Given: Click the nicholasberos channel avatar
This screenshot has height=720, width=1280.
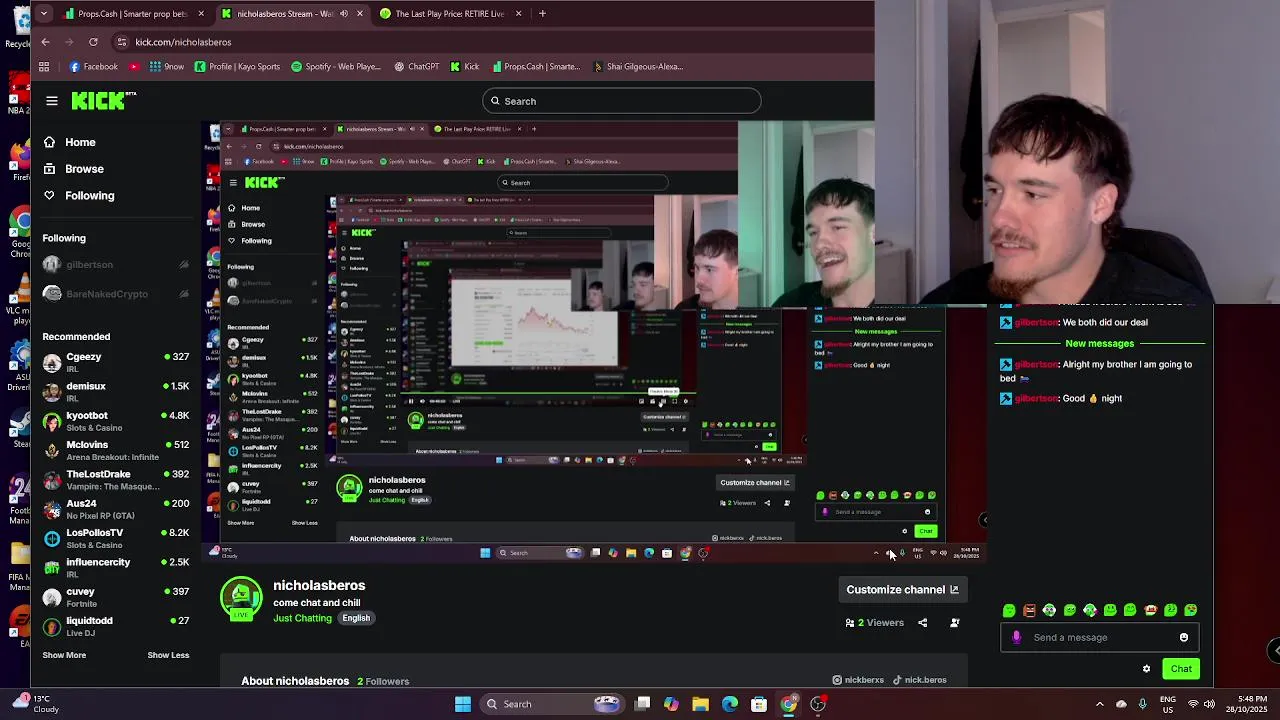Looking at the screenshot, I should coord(241,598).
